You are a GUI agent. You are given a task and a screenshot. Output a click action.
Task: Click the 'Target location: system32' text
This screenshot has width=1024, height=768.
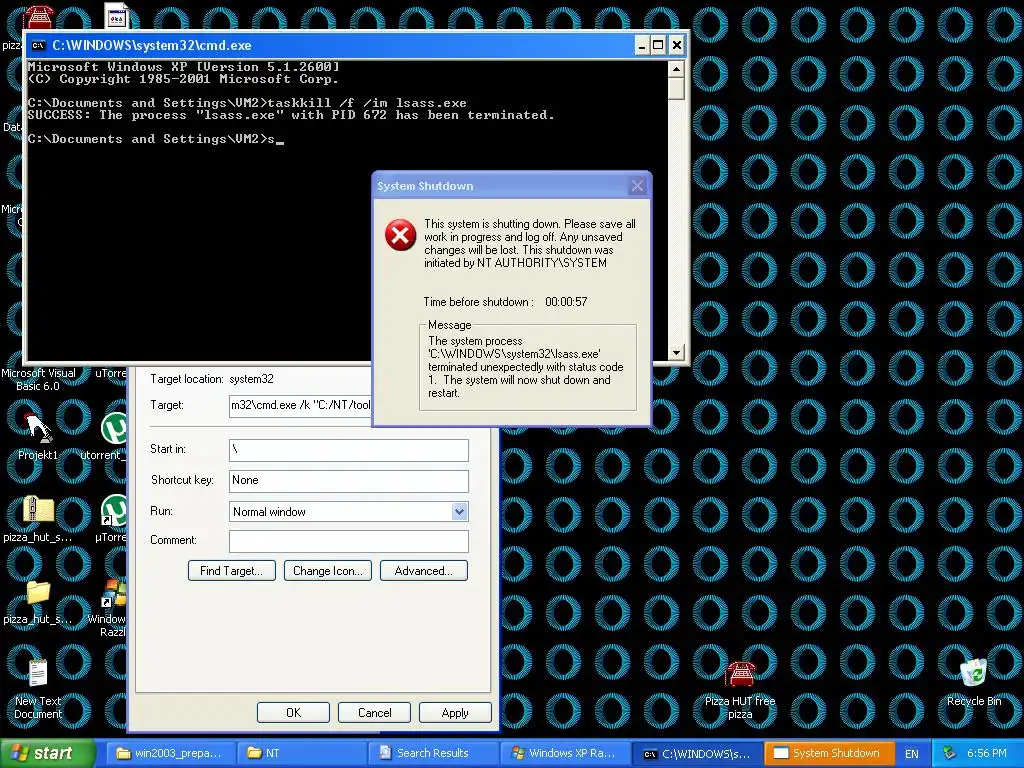[x=212, y=379]
